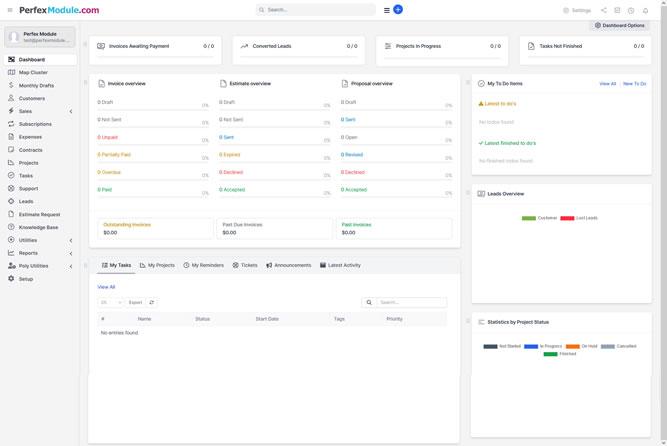
Task: Click the Map Cluster sidebar icon
Action: (11, 72)
